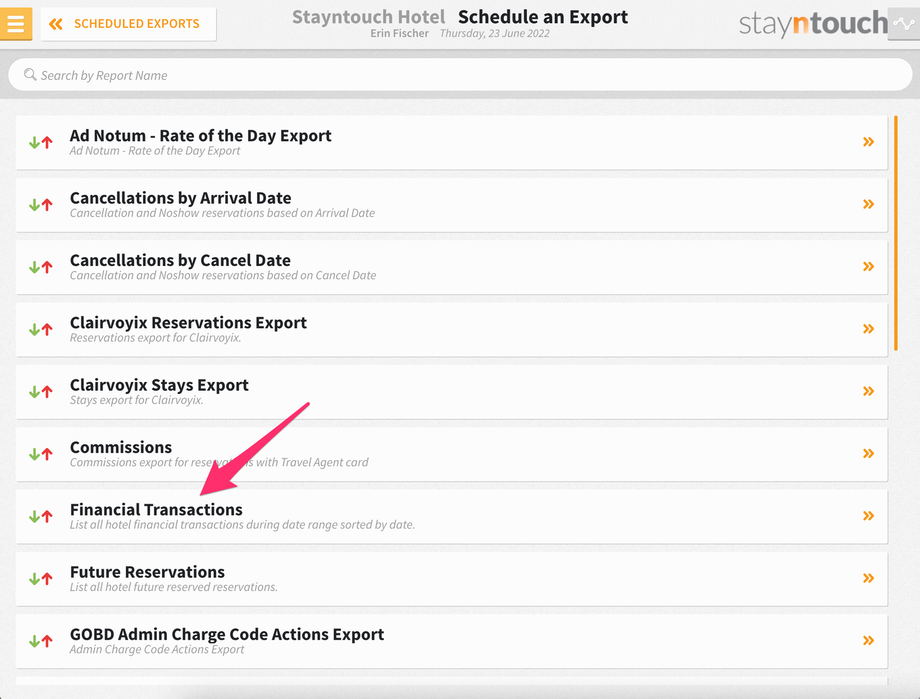Expand Cancellations by Cancel Date chevron
Viewport: 920px width, 699px height.
click(868, 266)
